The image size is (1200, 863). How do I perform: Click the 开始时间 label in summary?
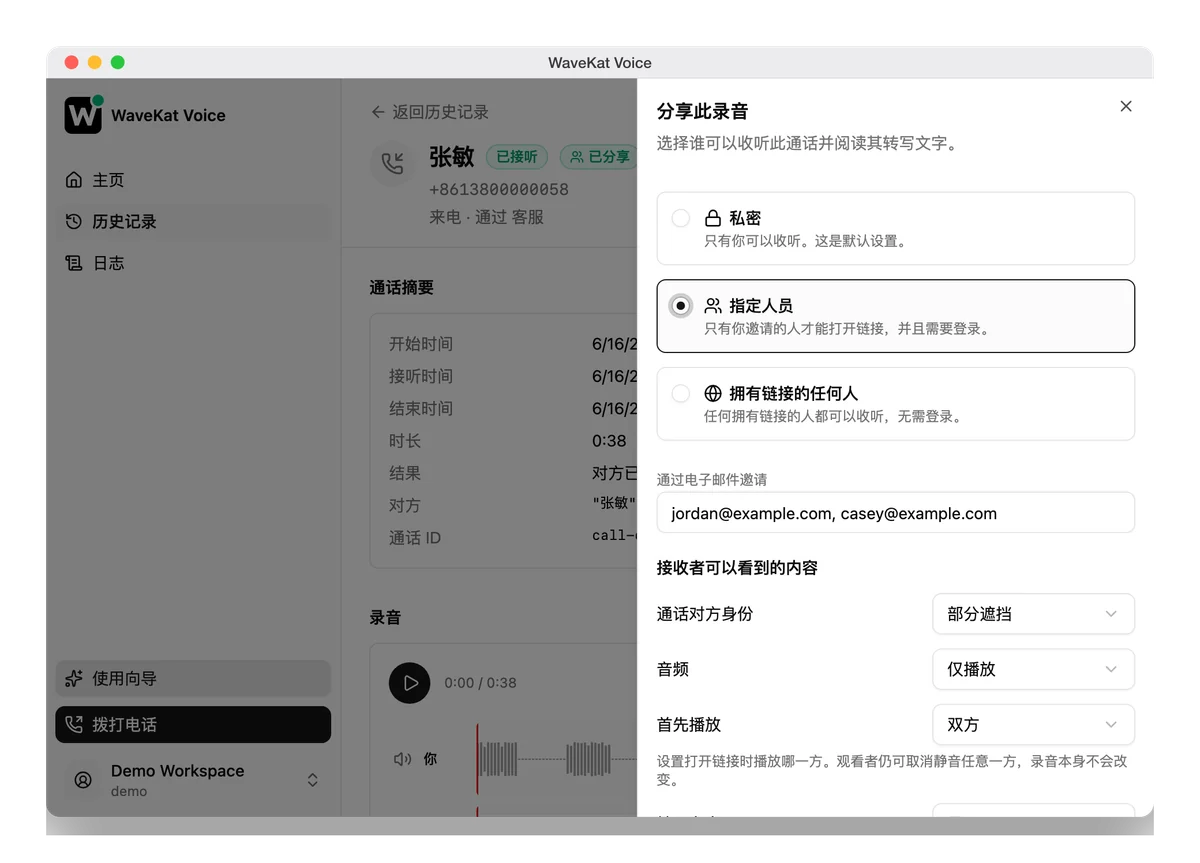(x=421, y=344)
